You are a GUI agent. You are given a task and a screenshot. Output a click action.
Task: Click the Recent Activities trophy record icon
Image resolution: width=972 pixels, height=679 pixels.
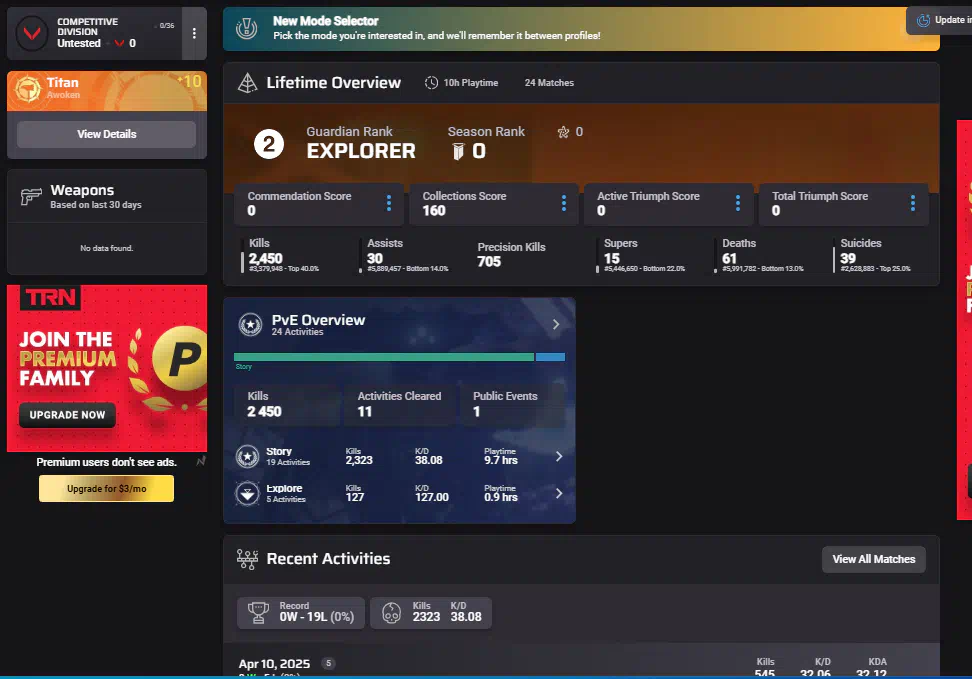[x=260, y=613]
